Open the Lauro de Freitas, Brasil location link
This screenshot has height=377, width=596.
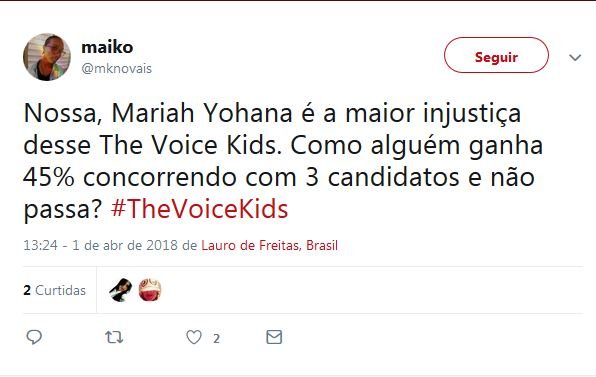(x=269, y=246)
